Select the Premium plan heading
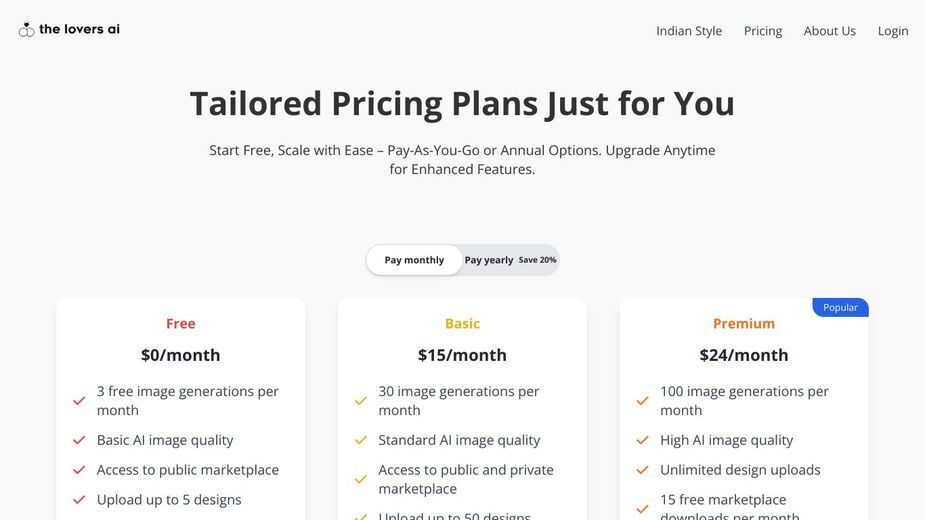The height and width of the screenshot is (520, 925). pyautogui.click(x=744, y=323)
